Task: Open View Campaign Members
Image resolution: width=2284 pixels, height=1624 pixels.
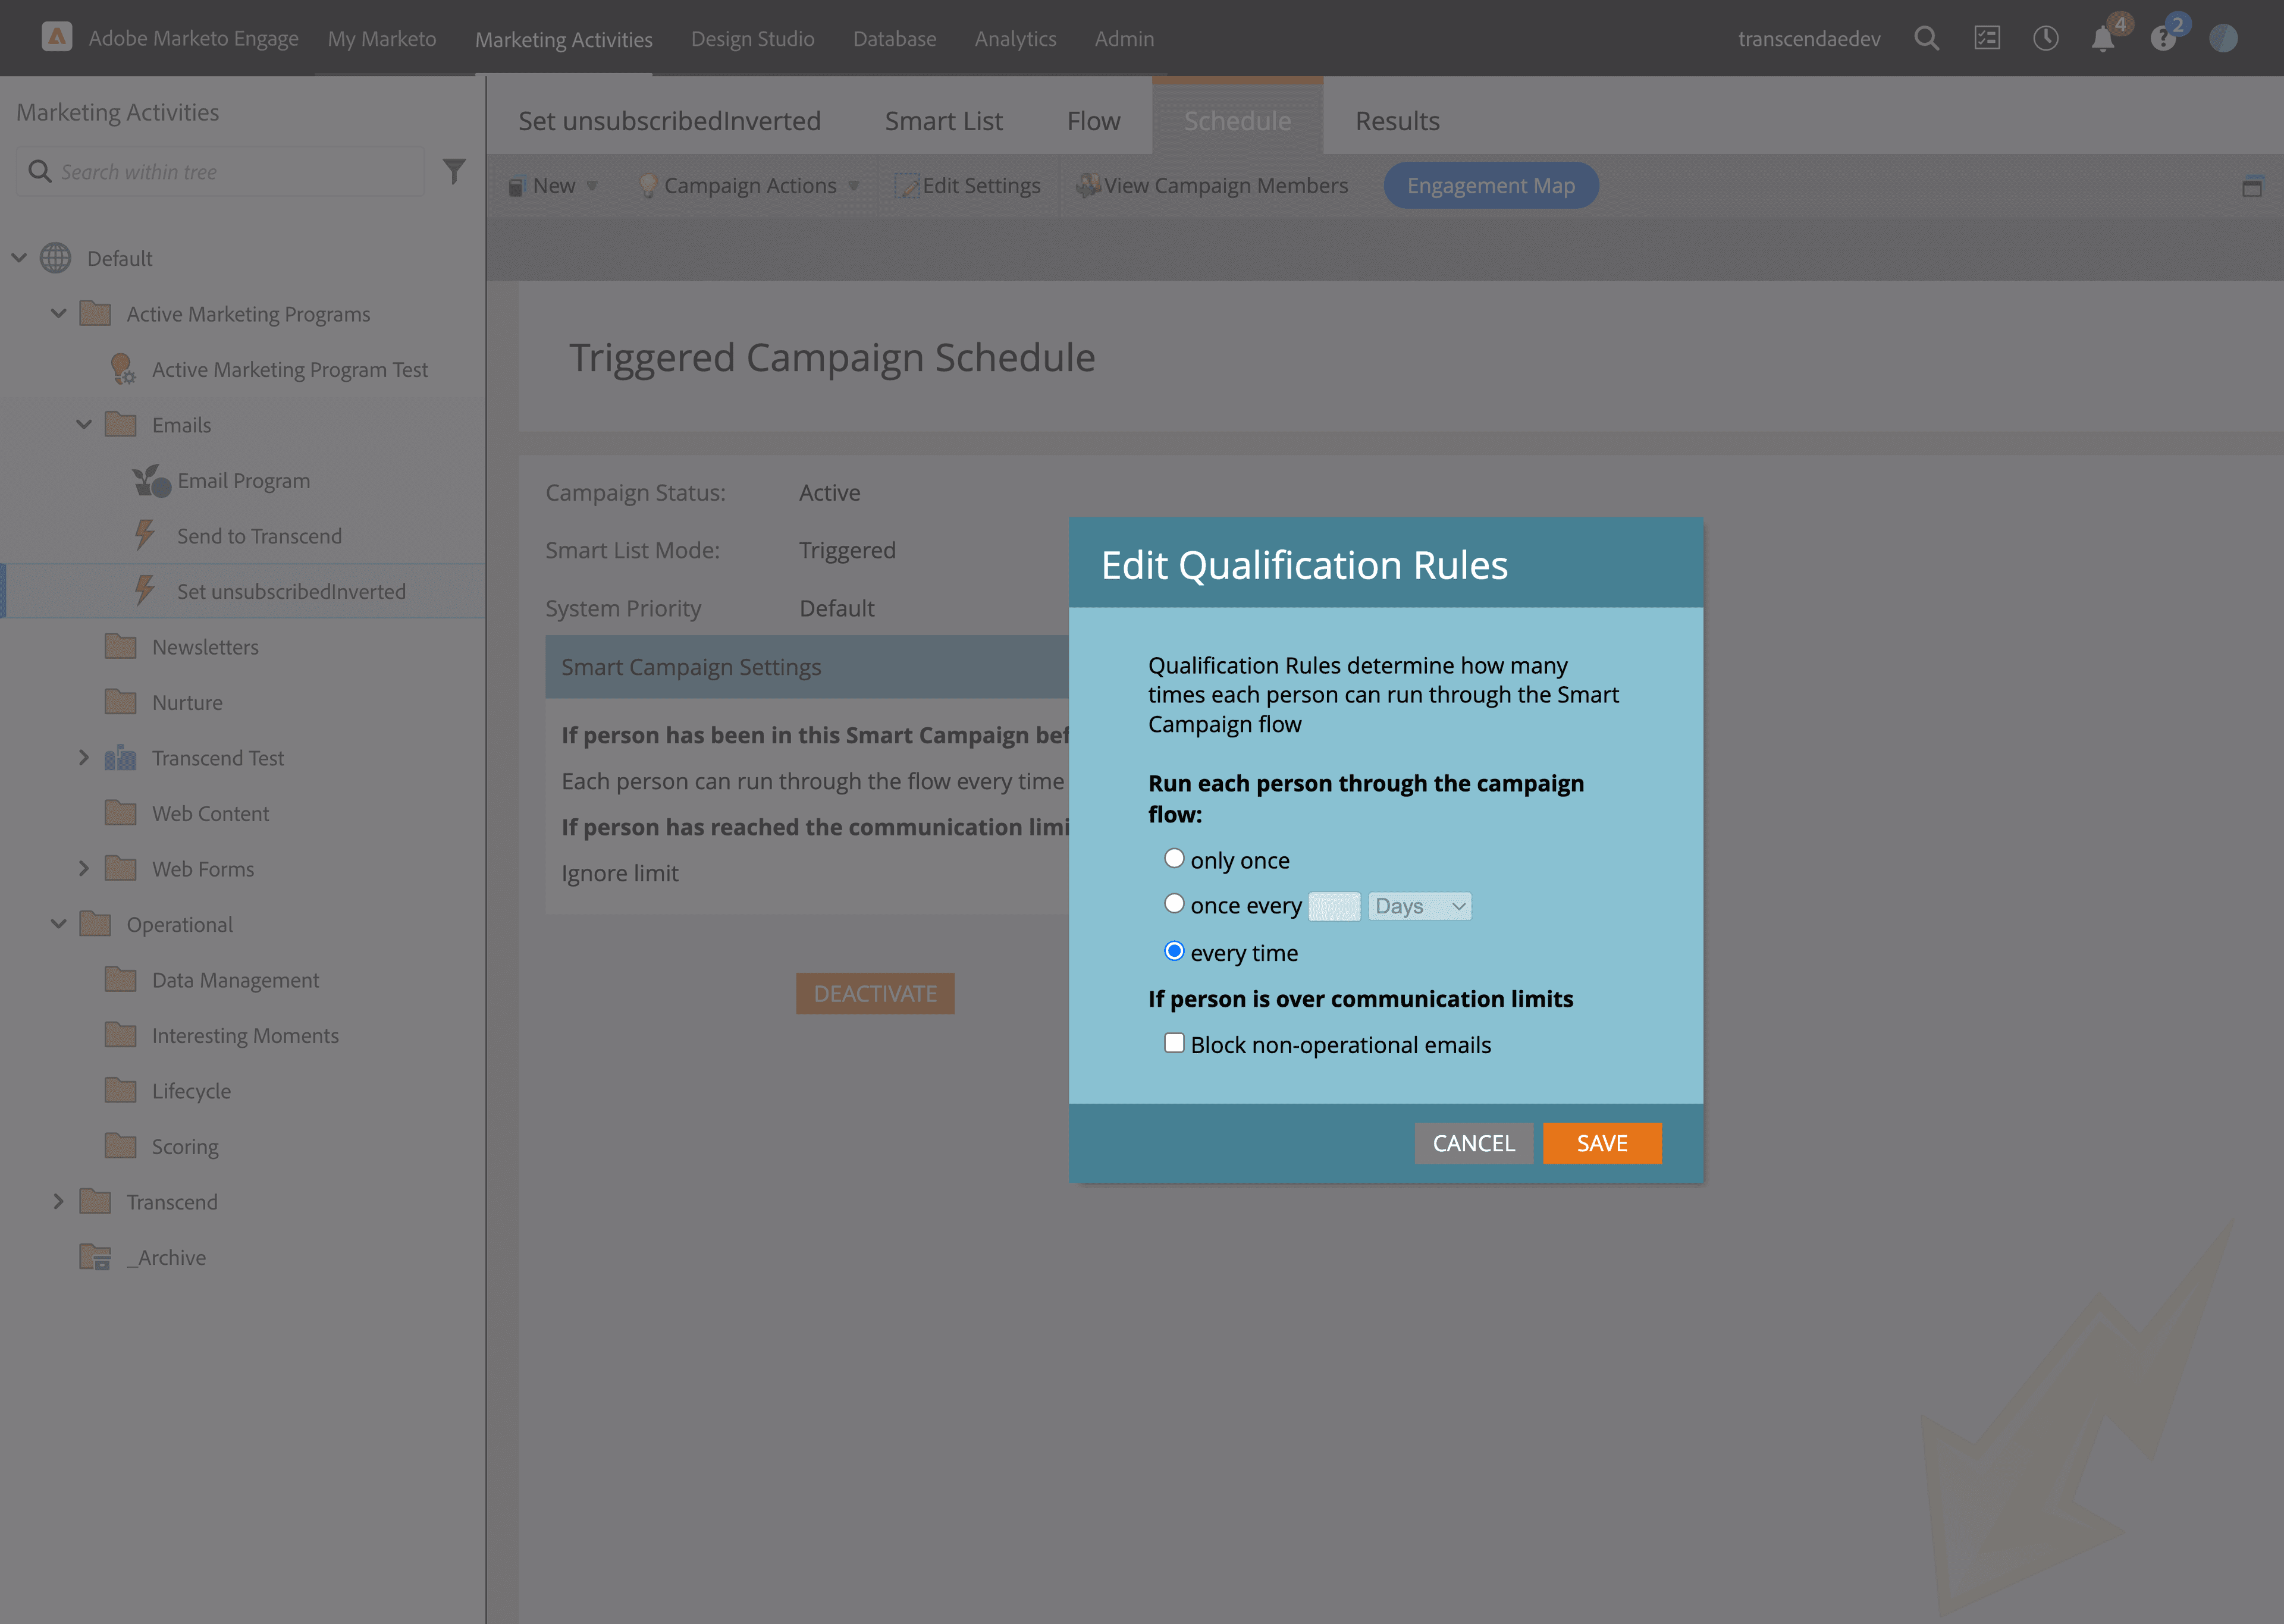Action: tap(1213, 185)
